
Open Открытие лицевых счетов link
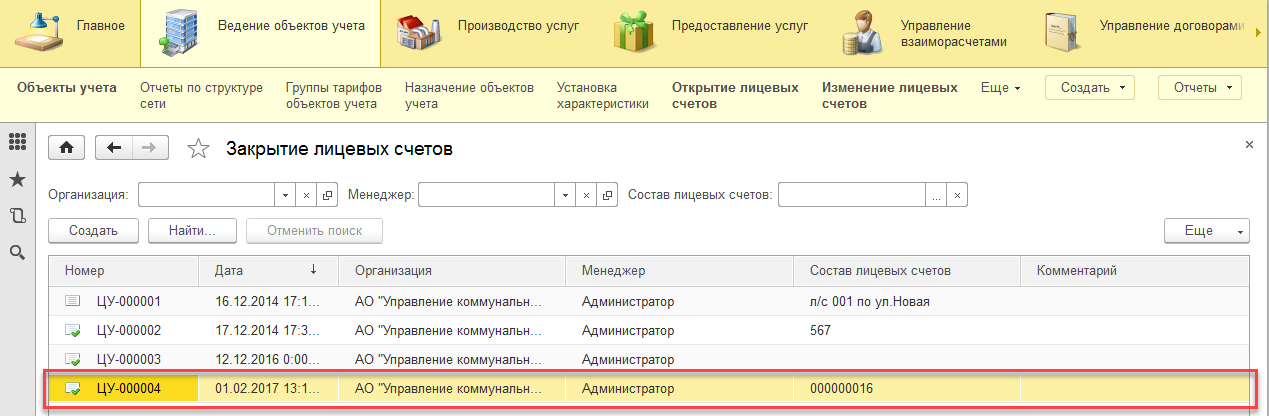pyautogui.click(x=735, y=95)
